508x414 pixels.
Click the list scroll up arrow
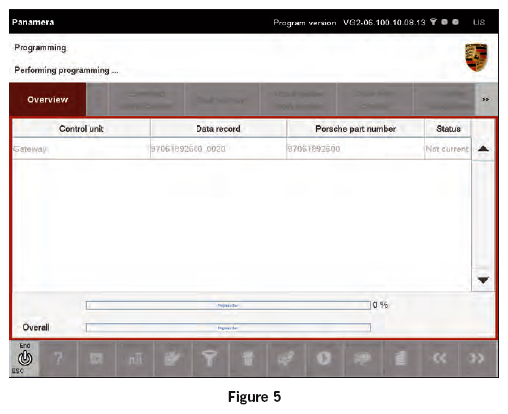[x=483, y=149]
